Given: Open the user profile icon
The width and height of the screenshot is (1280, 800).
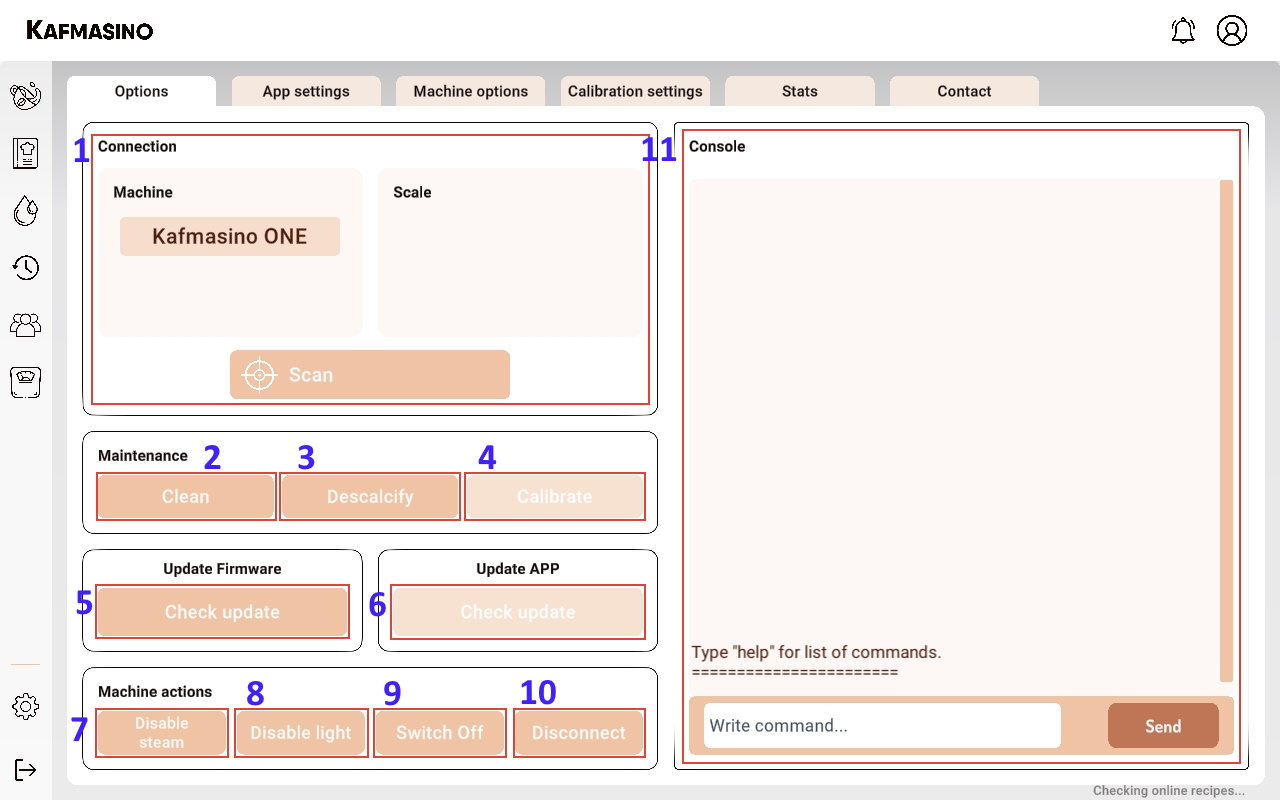Looking at the screenshot, I should click(x=1232, y=30).
